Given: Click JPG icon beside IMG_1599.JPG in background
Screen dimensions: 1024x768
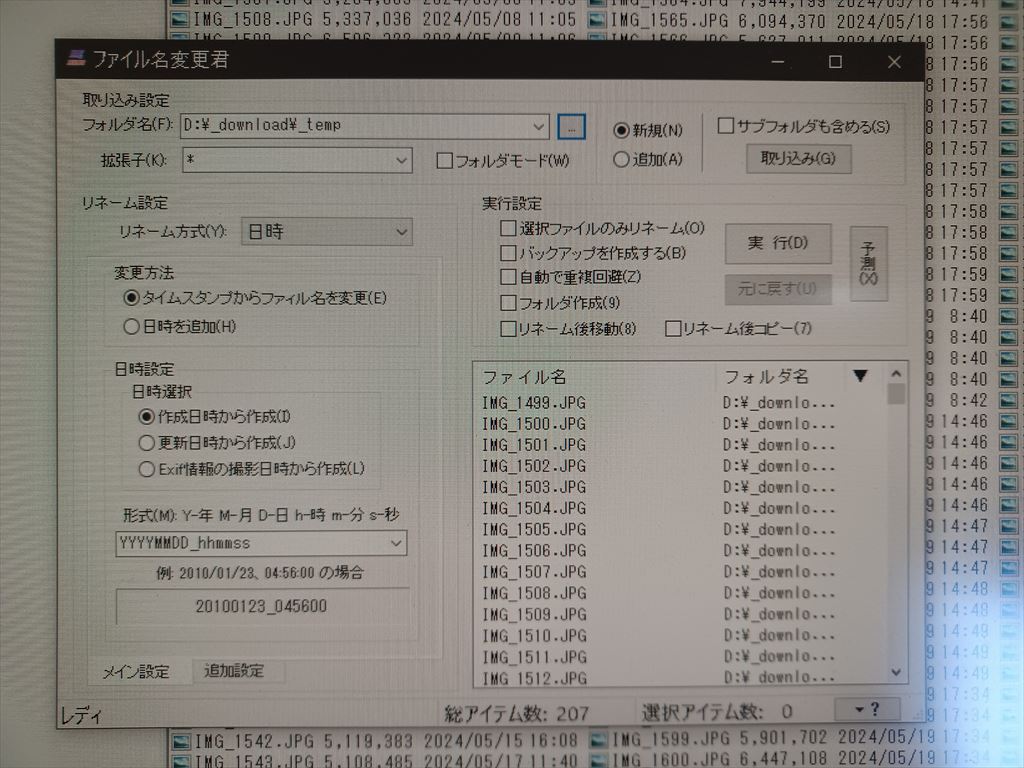Looking at the screenshot, I should [597, 741].
